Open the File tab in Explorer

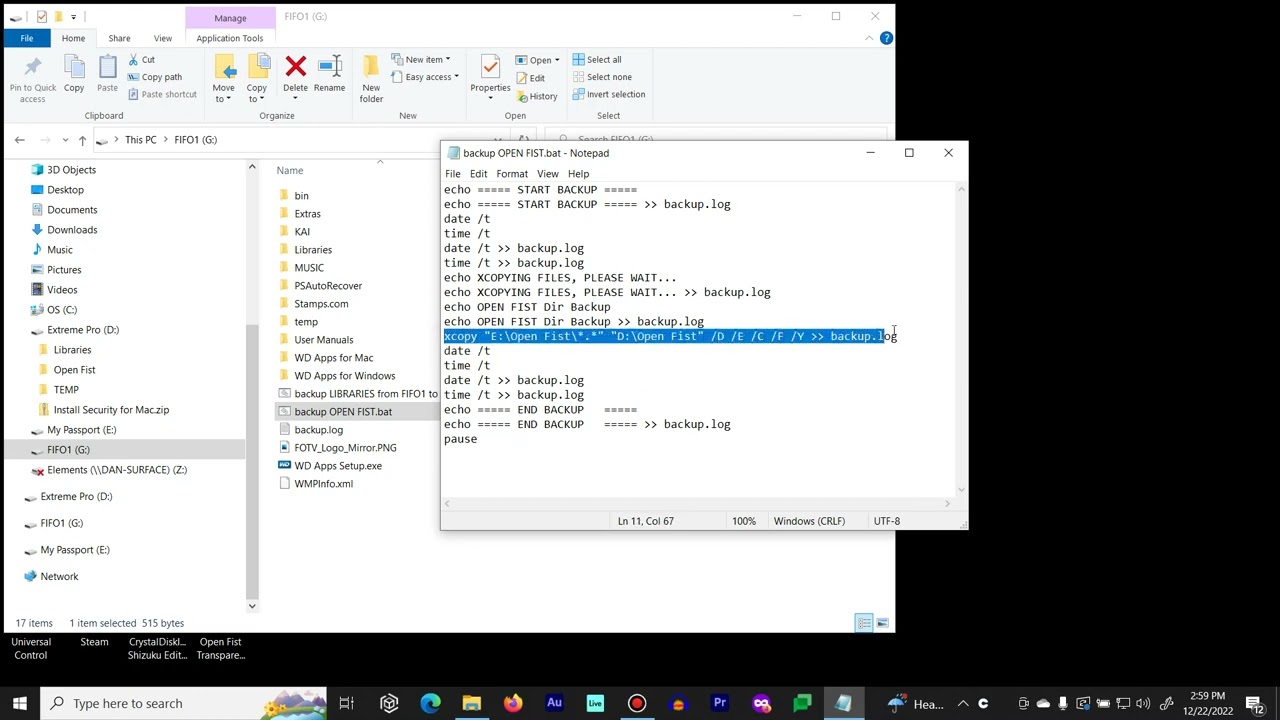(x=27, y=38)
